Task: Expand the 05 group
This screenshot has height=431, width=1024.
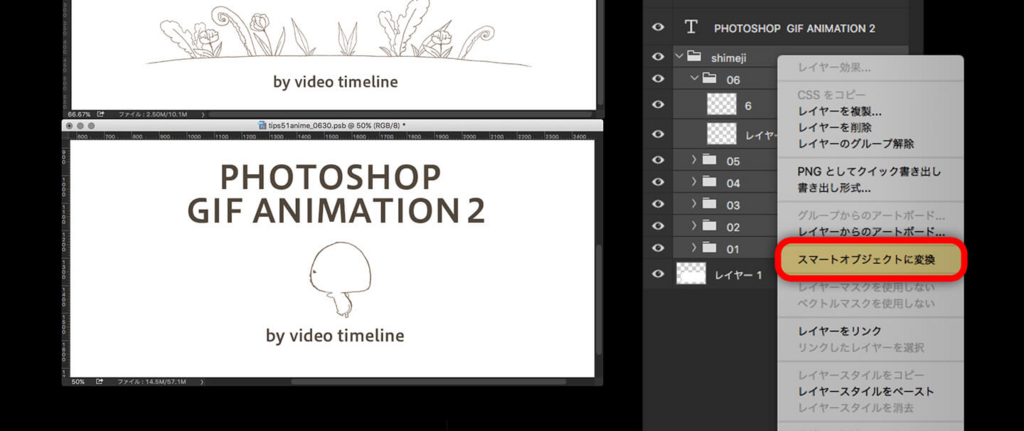Action: pos(694,160)
